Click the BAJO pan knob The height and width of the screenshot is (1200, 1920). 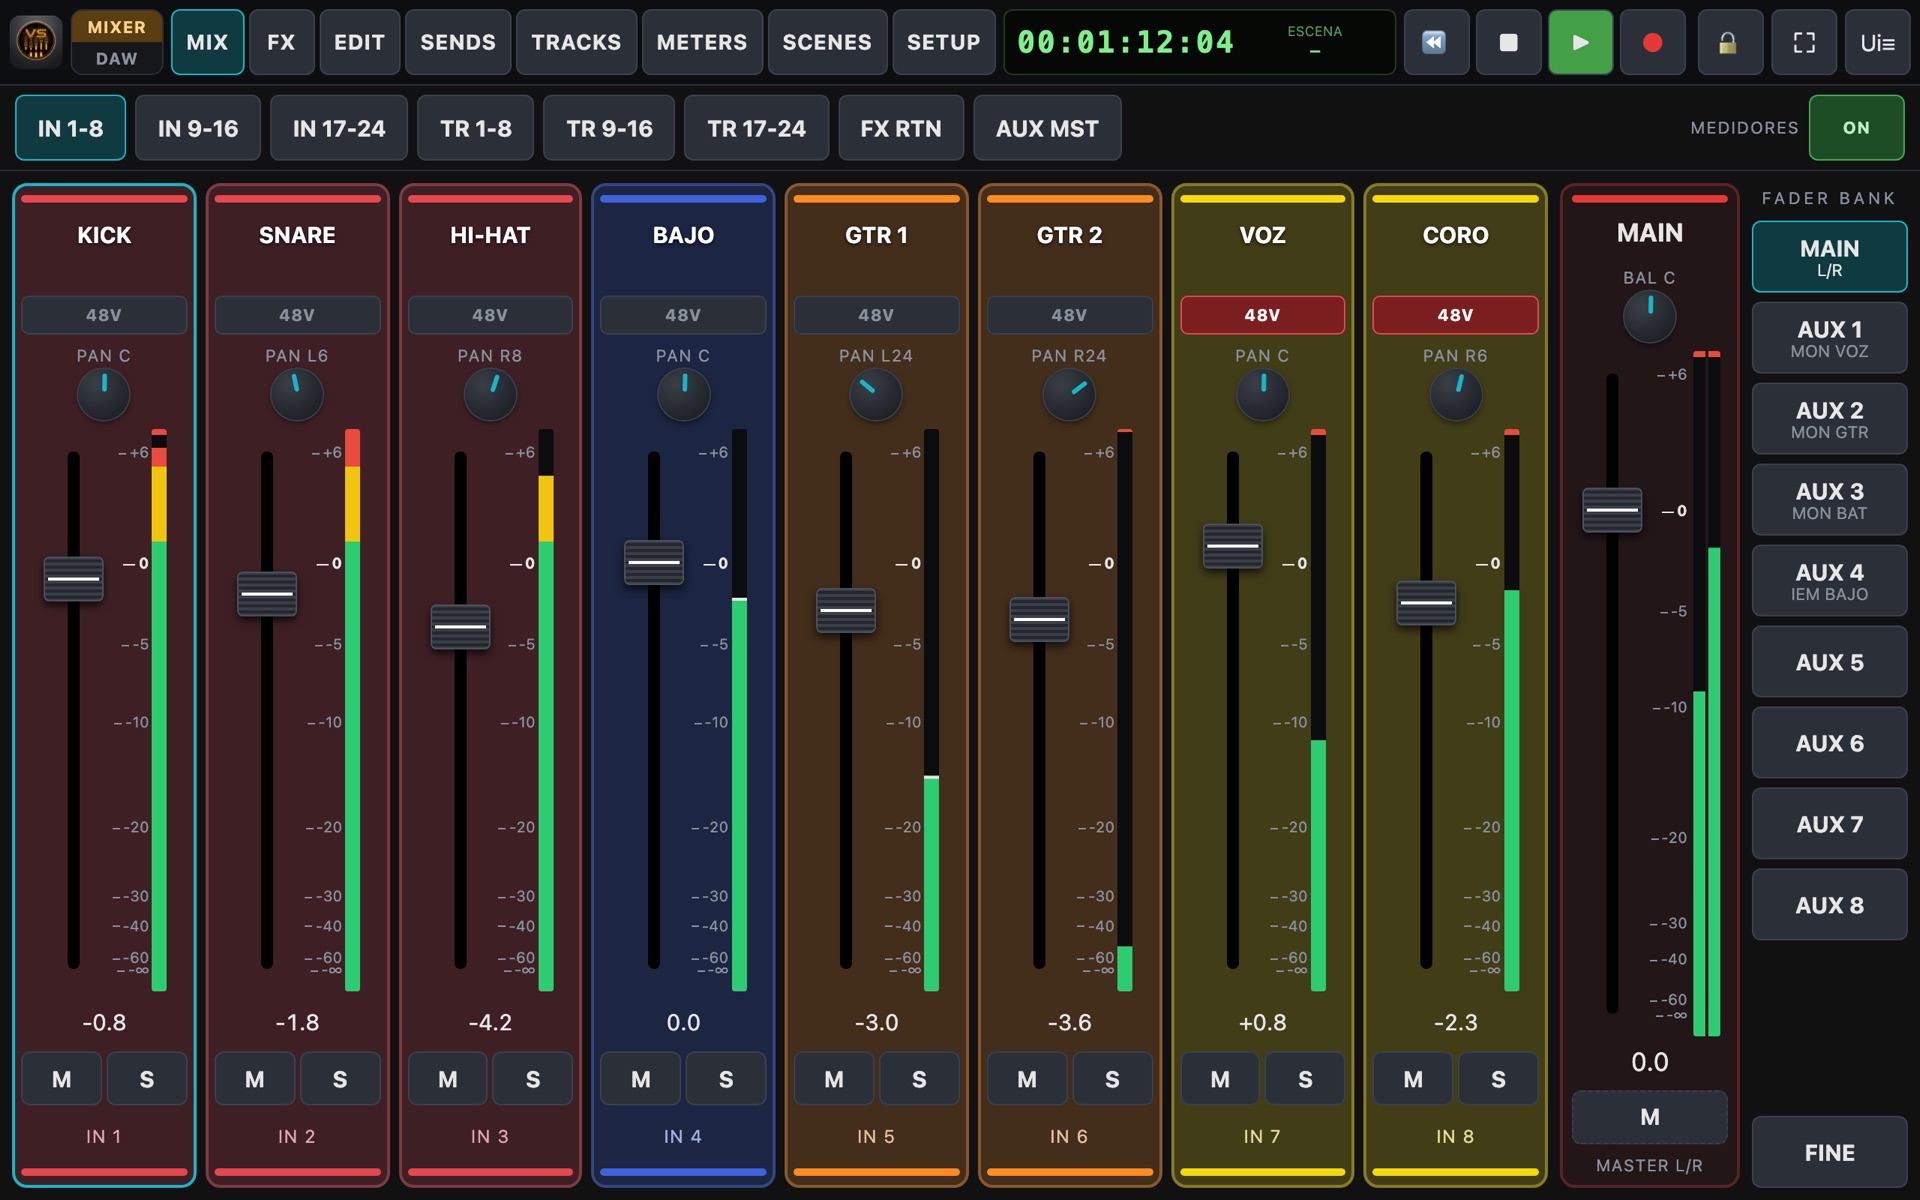[683, 394]
